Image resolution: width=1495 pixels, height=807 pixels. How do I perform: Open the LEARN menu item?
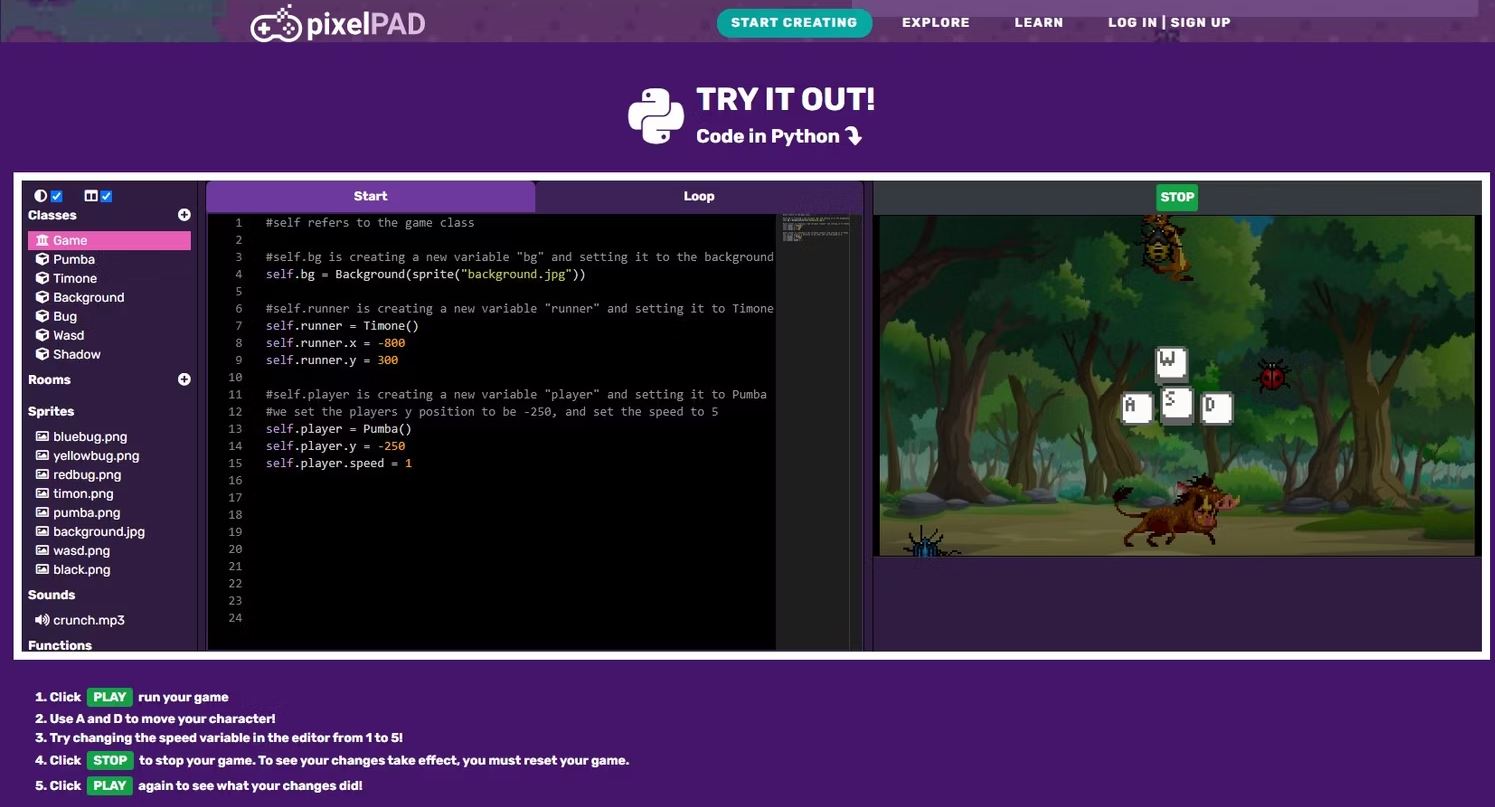pyautogui.click(x=1039, y=23)
